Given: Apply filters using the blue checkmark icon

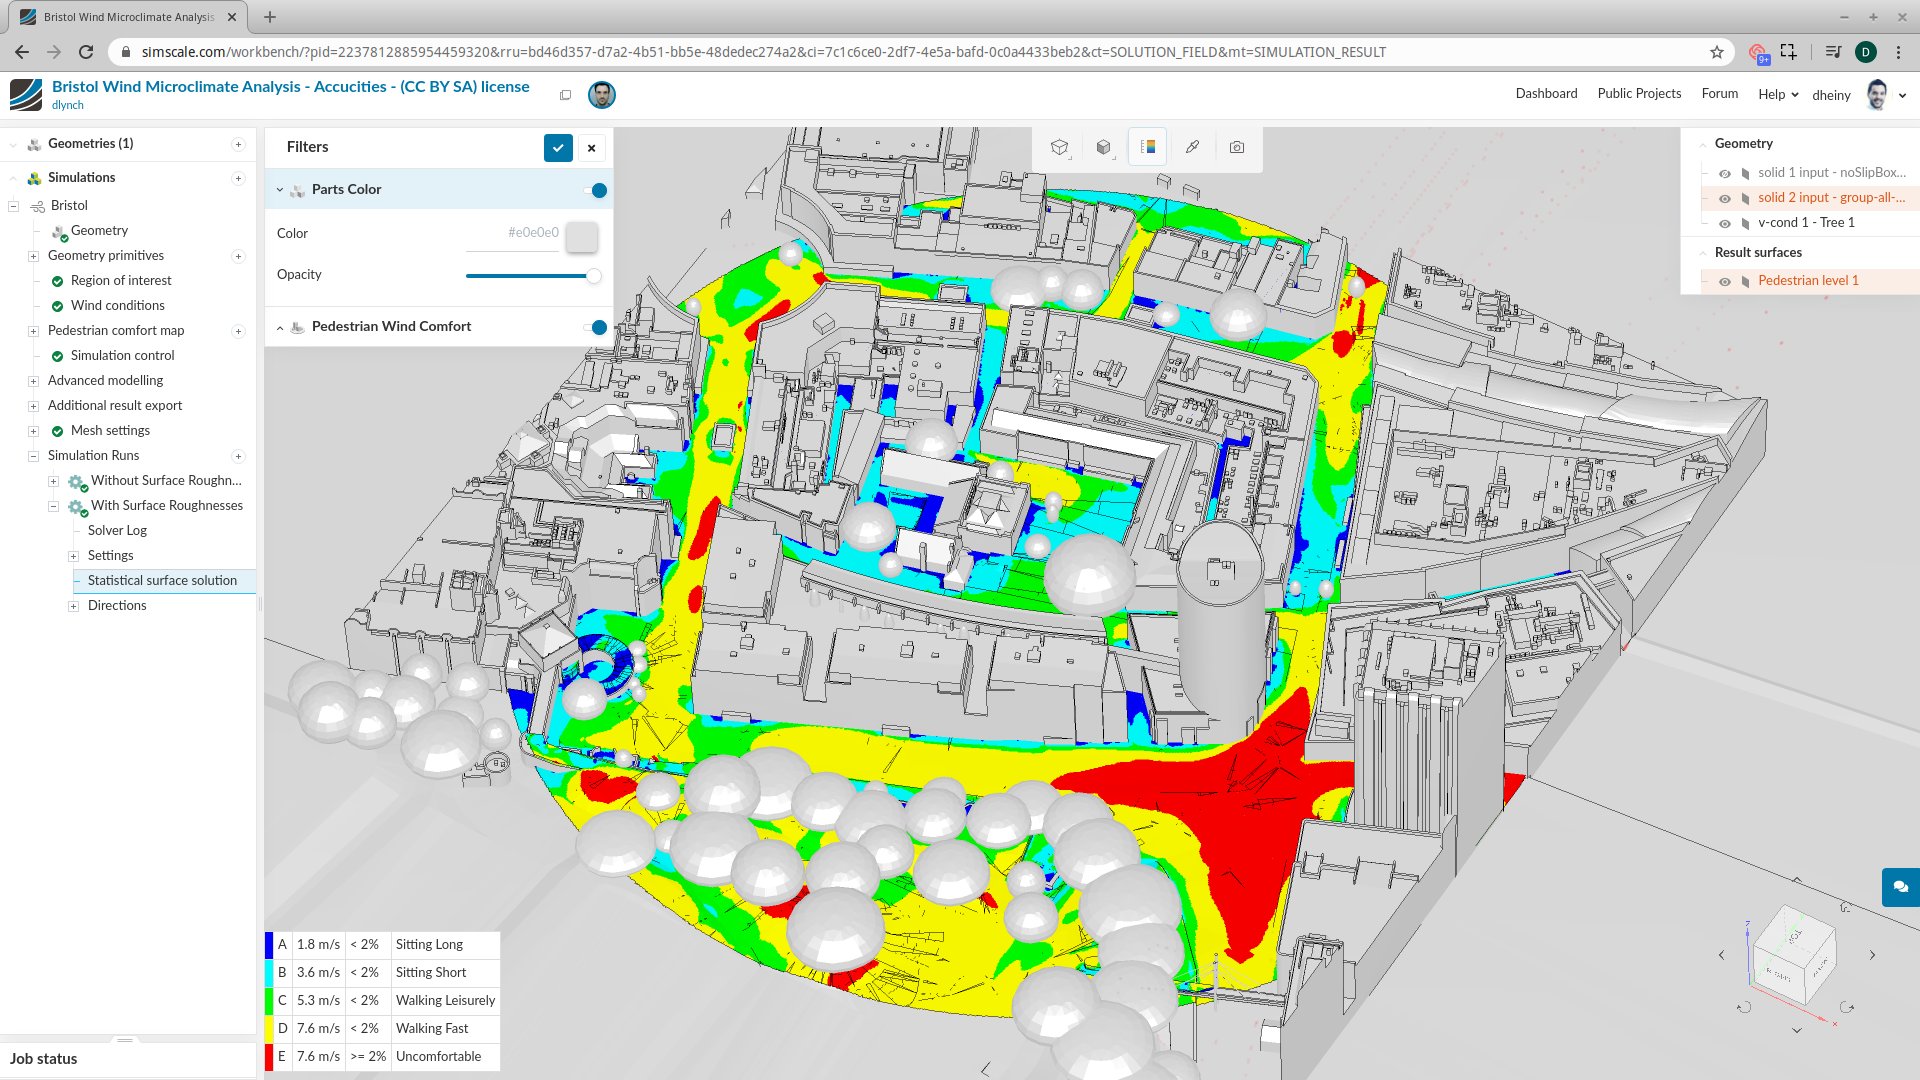Looking at the screenshot, I should point(559,147).
